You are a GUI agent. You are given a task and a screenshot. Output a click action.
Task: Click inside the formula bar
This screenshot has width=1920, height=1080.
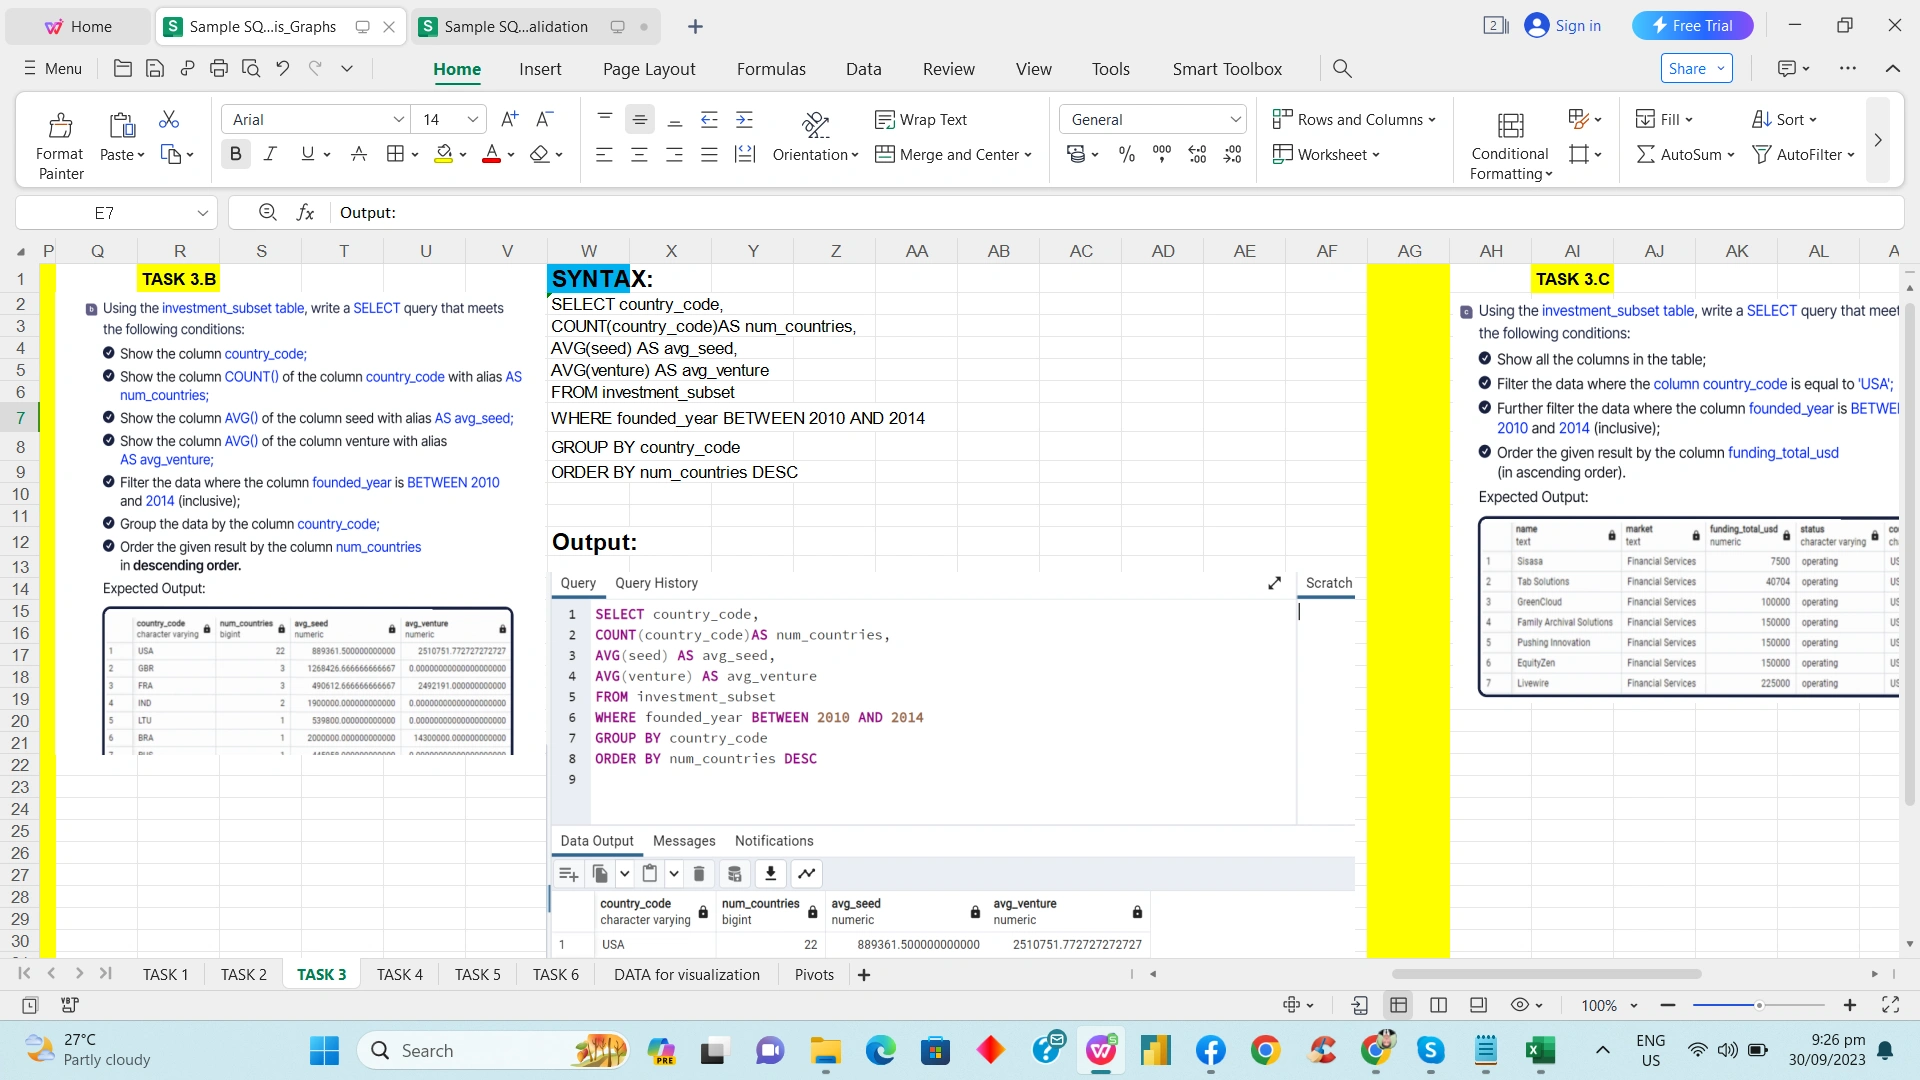tap(700, 212)
